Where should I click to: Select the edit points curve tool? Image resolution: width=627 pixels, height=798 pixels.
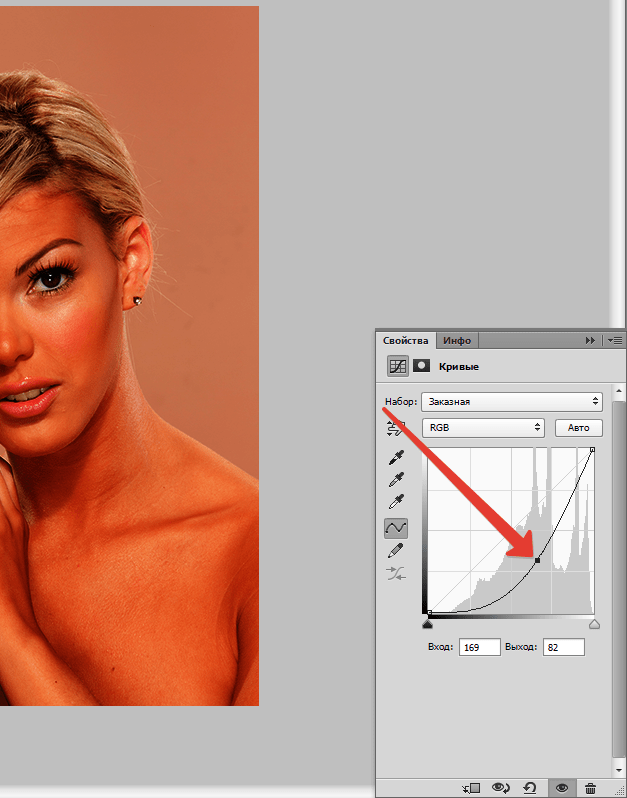click(x=396, y=528)
